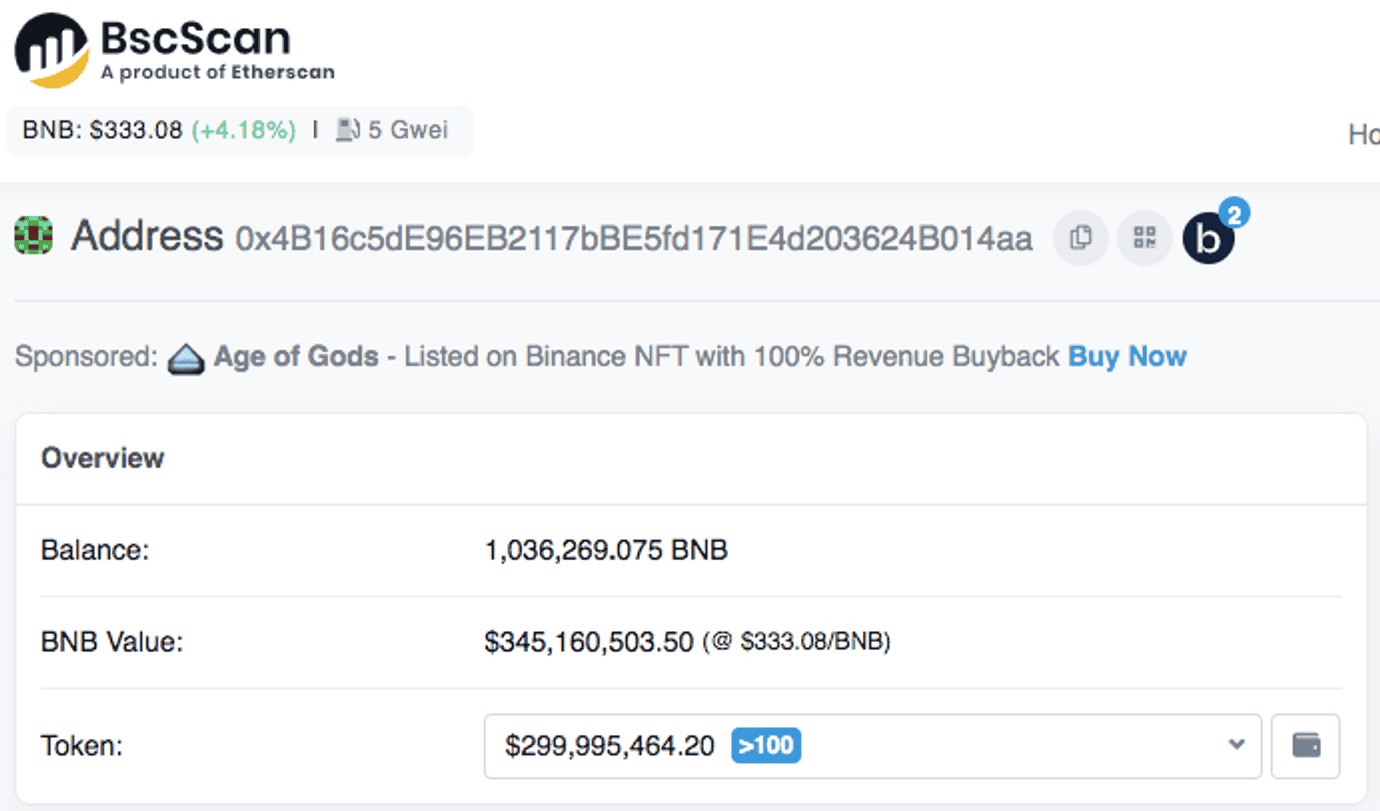
Task: Click the 'Balance:' row label
Action: coord(95,550)
